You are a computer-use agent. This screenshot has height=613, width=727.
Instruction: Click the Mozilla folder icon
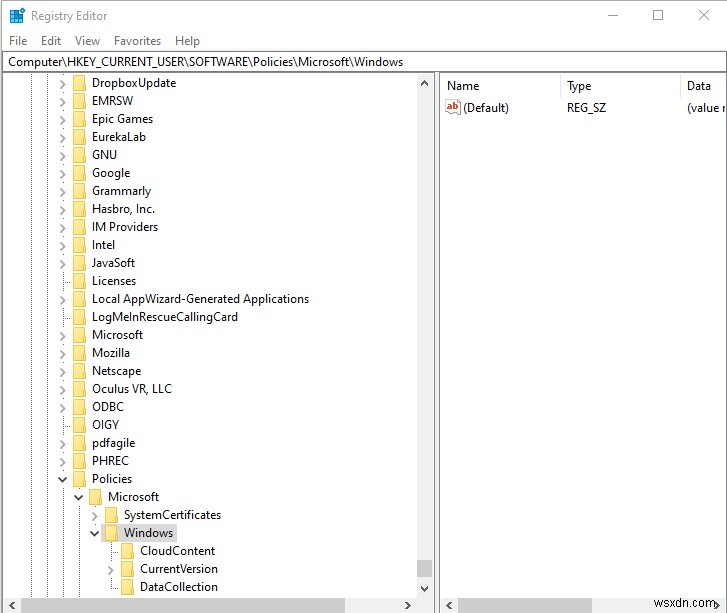point(80,353)
